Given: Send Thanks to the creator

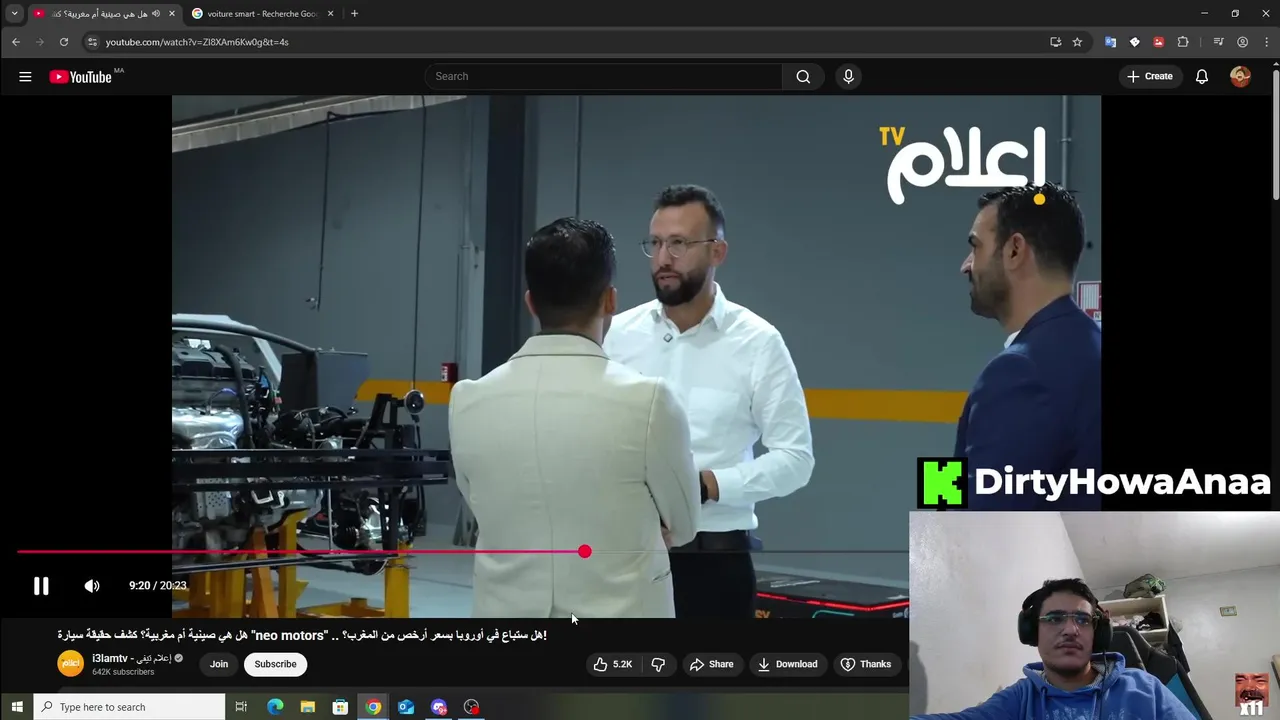Looking at the screenshot, I should tap(866, 664).
